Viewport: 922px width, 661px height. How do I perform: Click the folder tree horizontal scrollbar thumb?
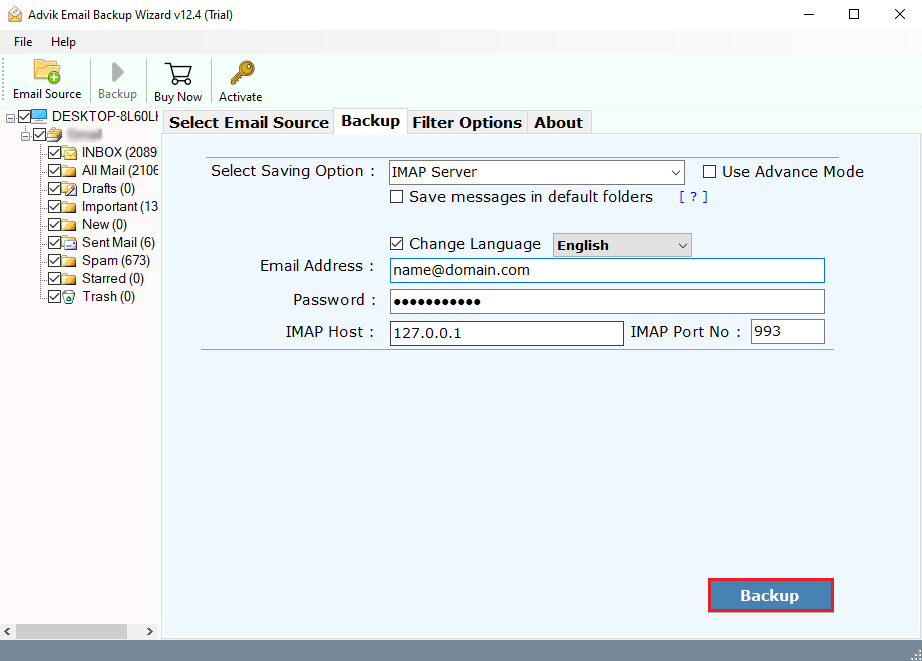pos(71,632)
